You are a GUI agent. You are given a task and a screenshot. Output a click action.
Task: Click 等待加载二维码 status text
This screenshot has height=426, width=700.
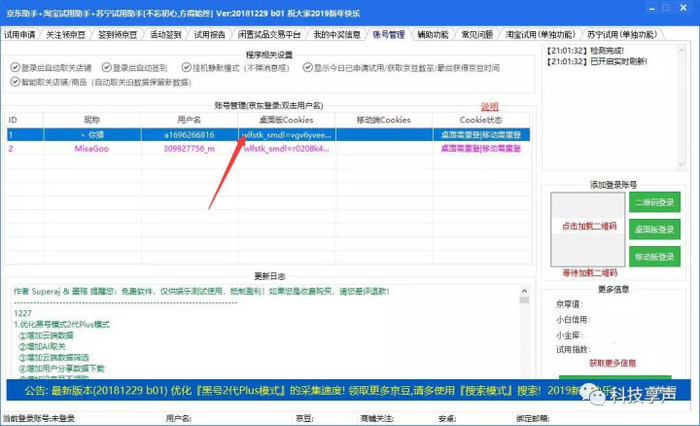pyautogui.click(x=589, y=272)
